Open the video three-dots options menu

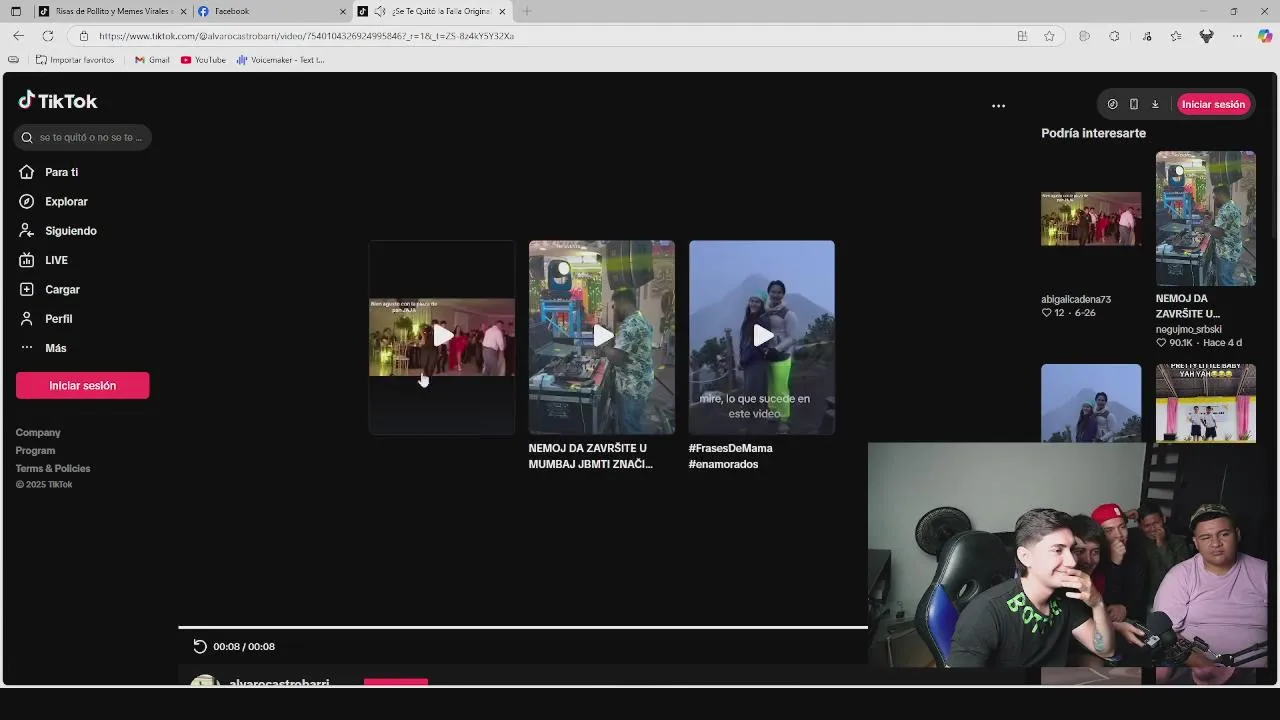coord(998,105)
